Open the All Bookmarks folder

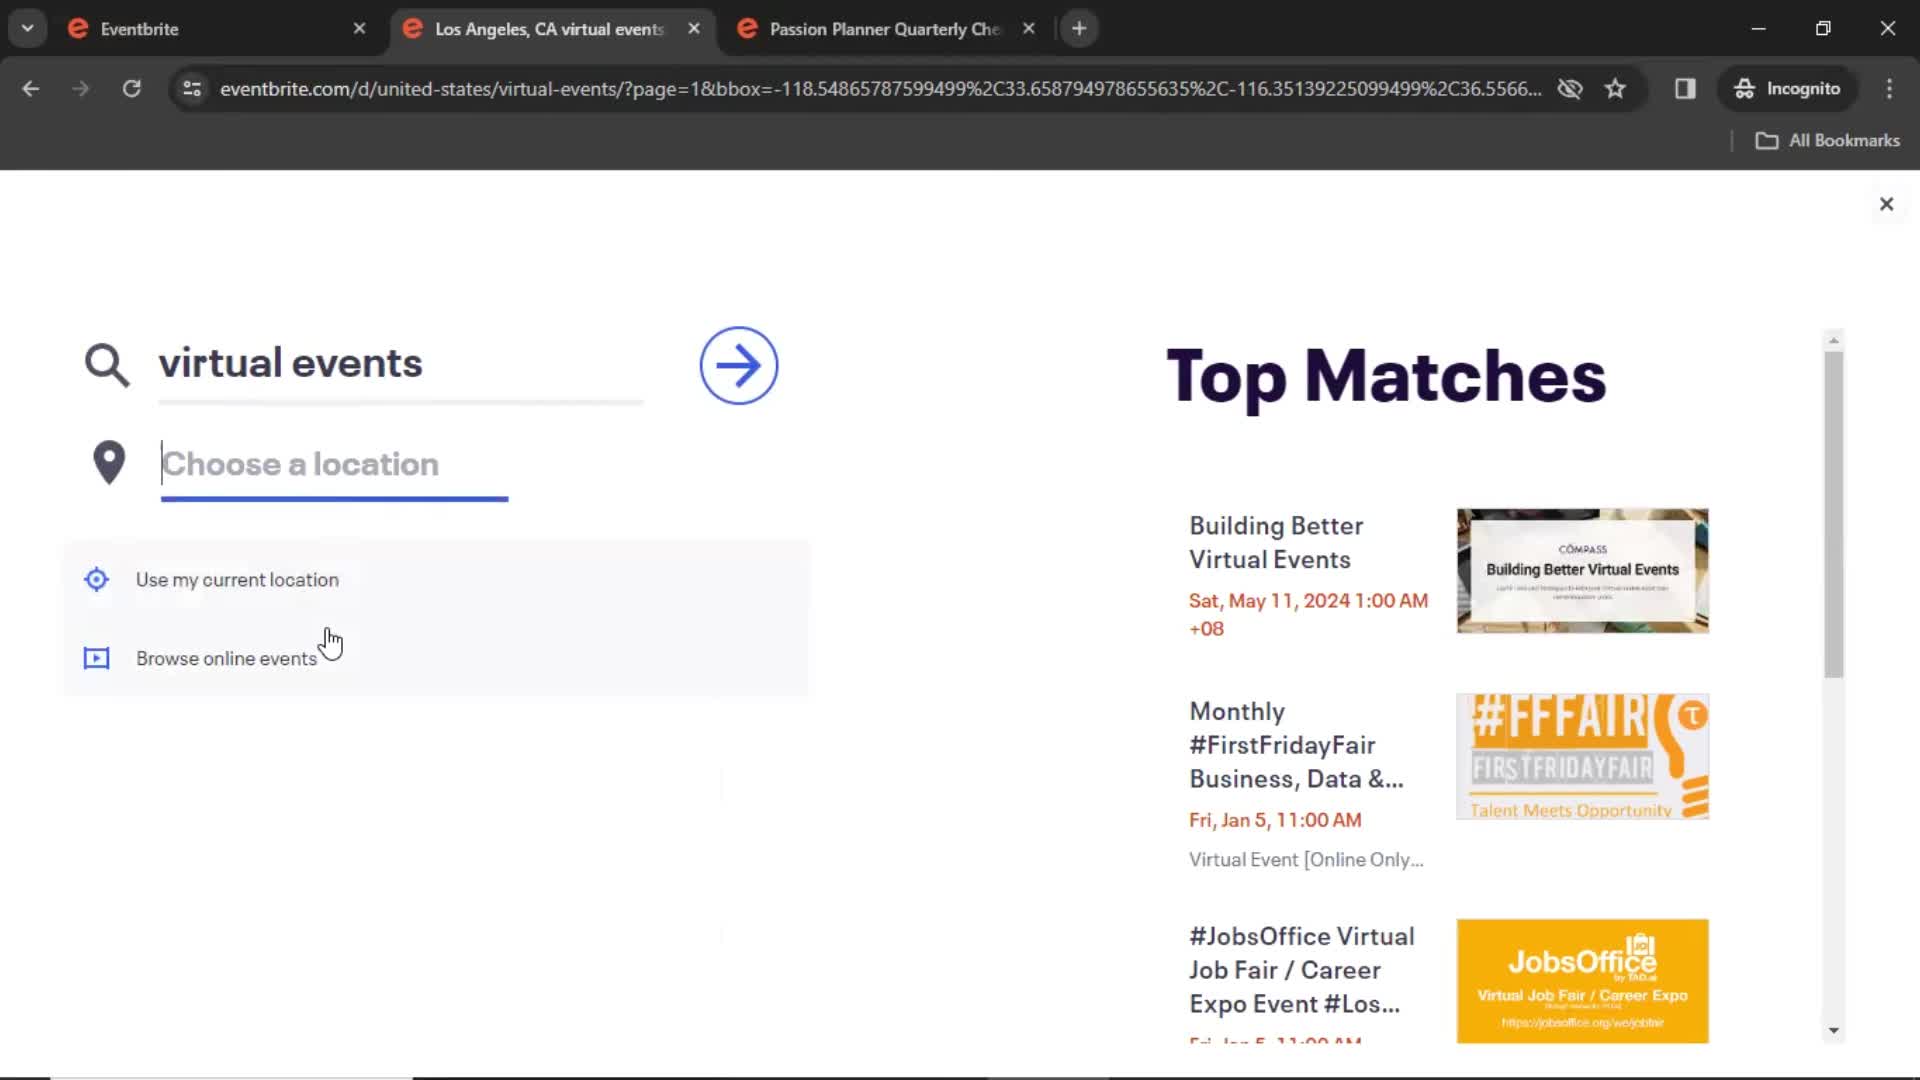click(x=1828, y=141)
